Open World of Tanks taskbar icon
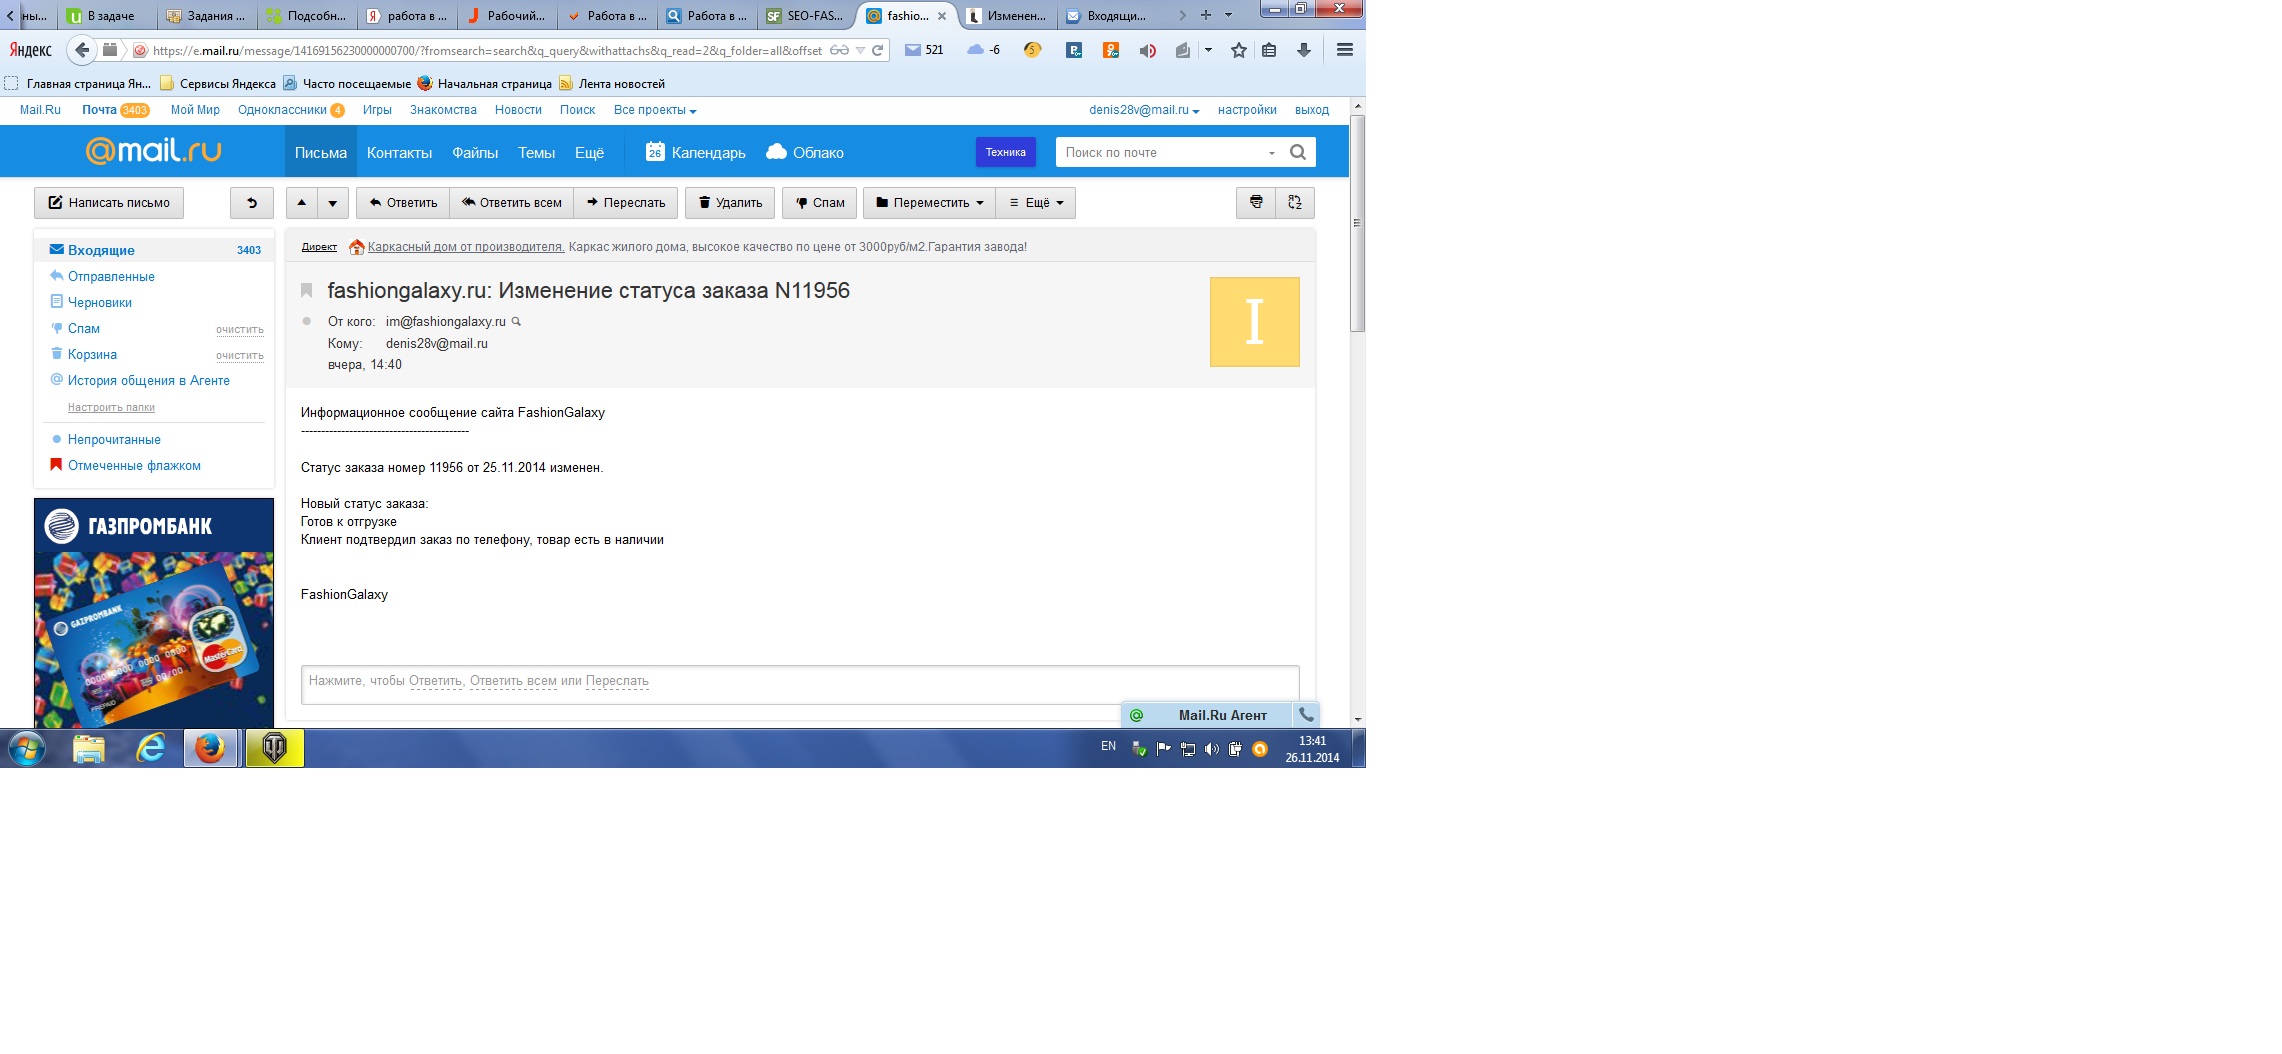 pyautogui.click(x=274, y=748)
